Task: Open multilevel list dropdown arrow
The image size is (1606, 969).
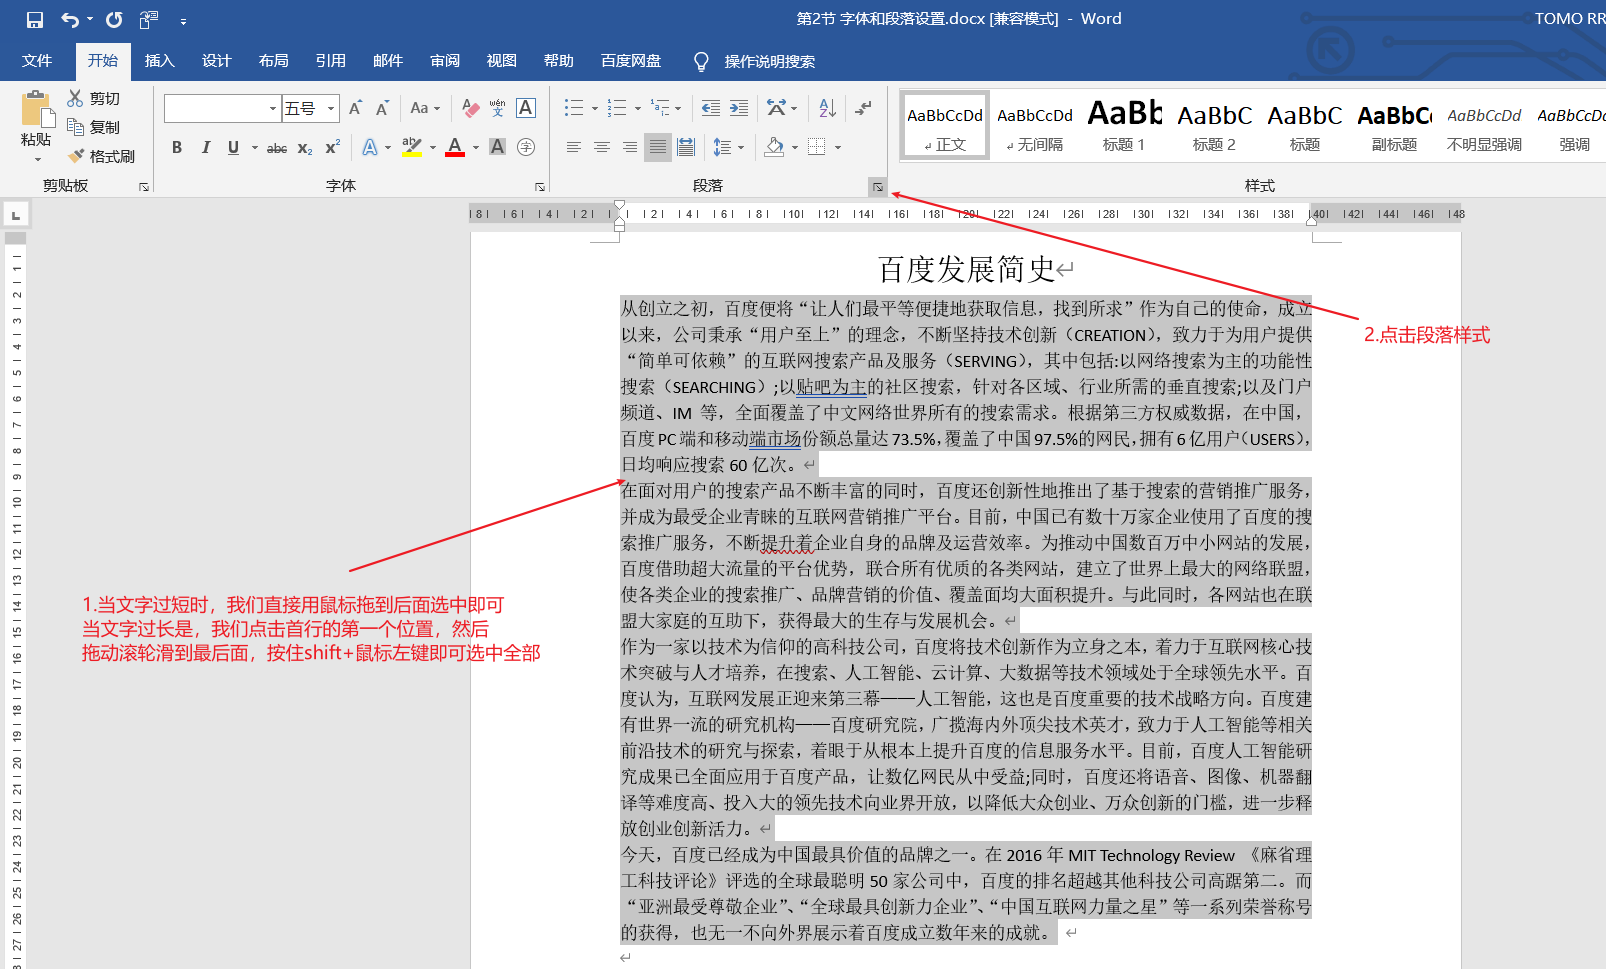Action: (x=678, y=108)
